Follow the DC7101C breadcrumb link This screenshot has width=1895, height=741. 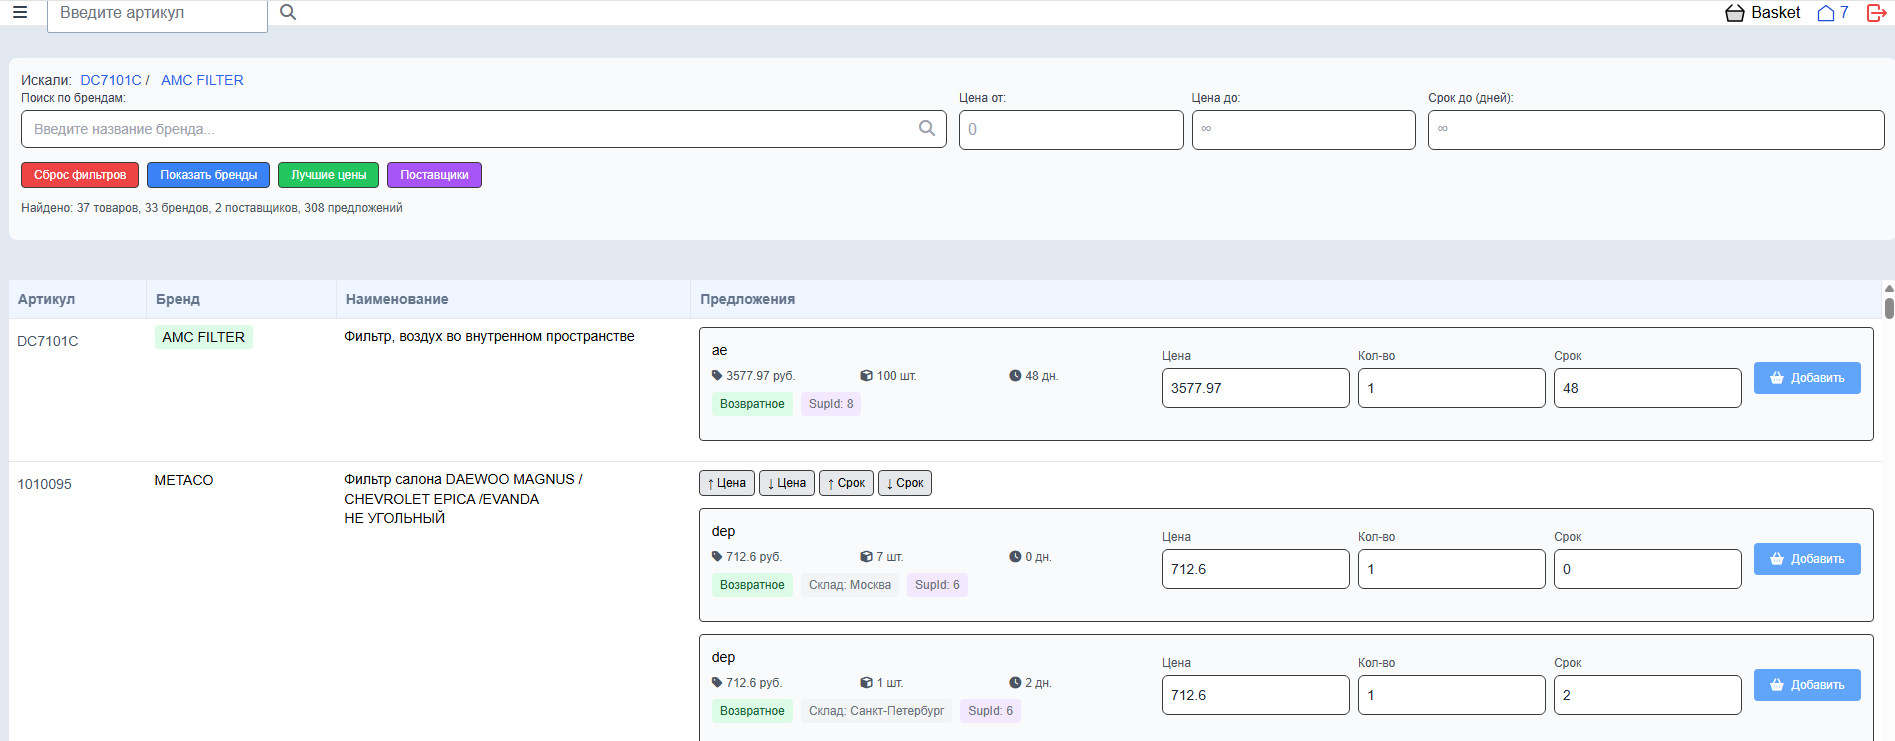click(111, 80)
